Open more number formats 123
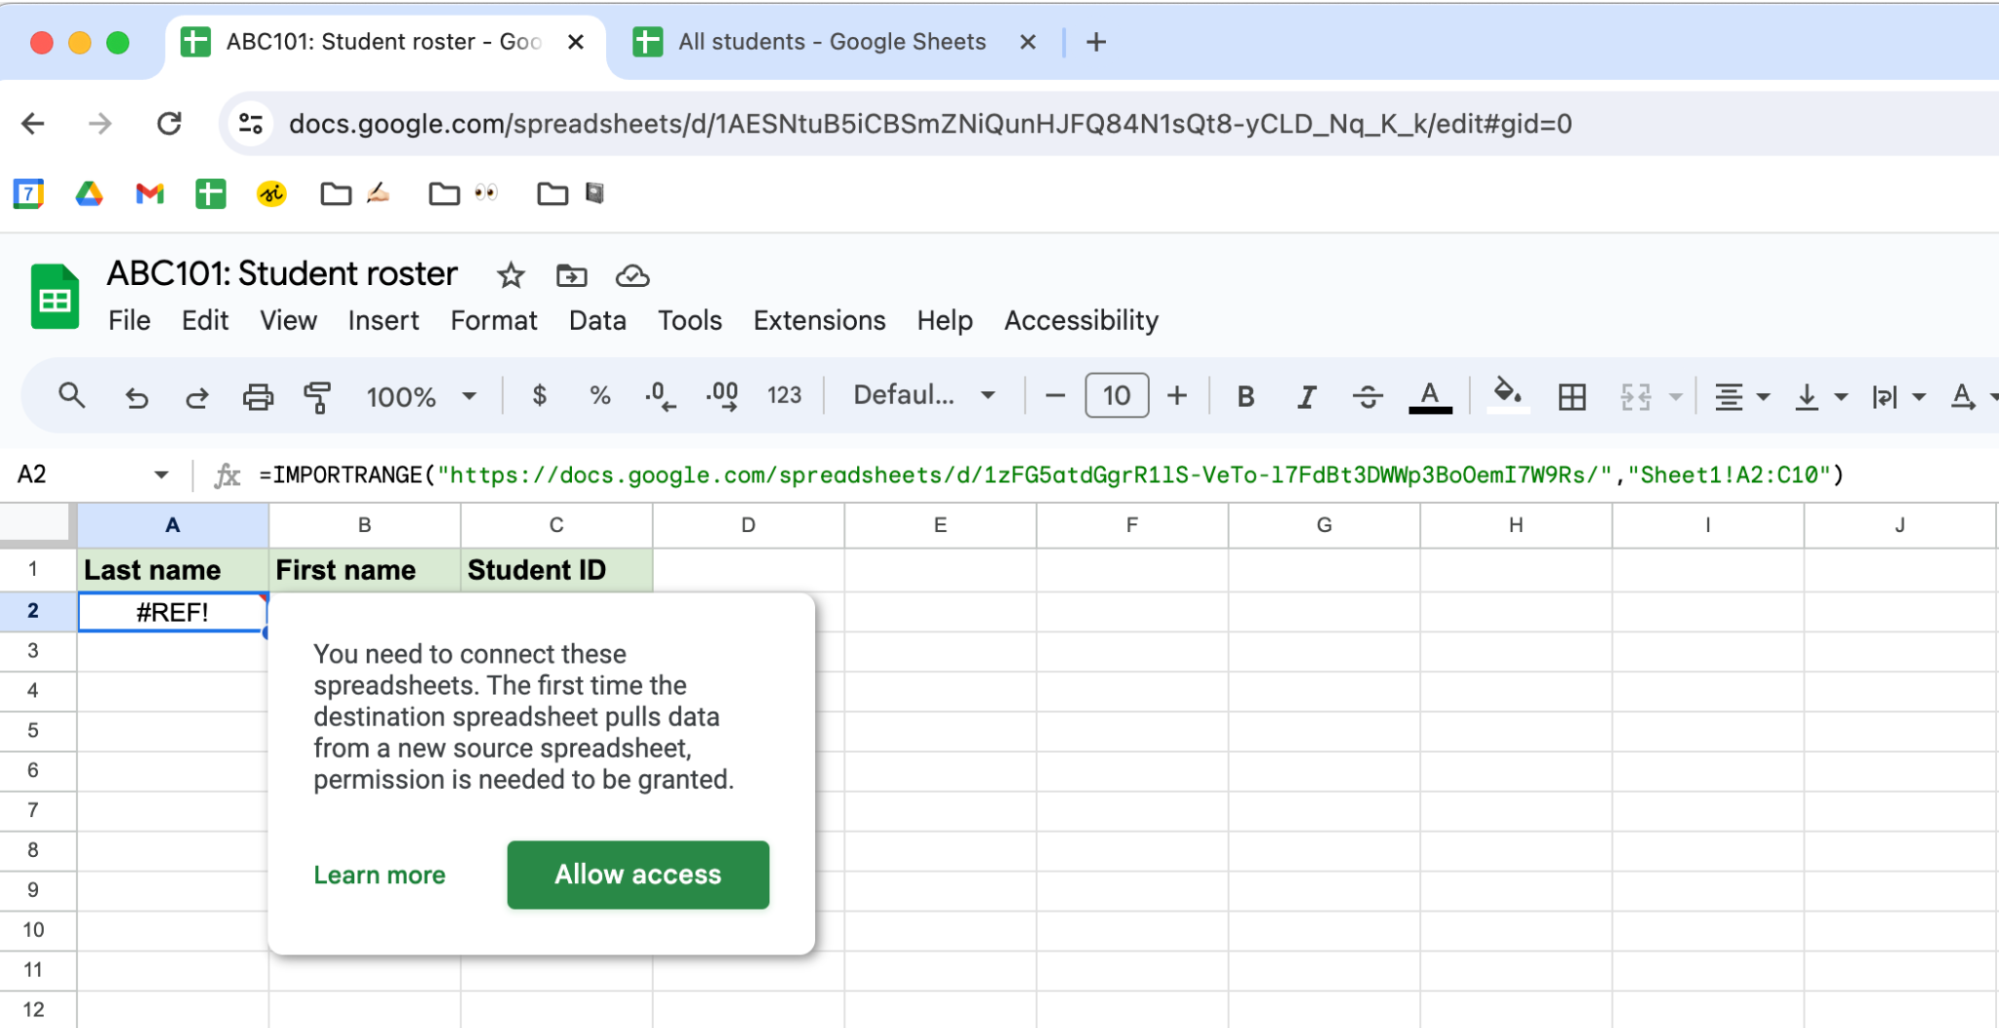The height and width of the screenshot is (1028, 1999). pos(784,396)
